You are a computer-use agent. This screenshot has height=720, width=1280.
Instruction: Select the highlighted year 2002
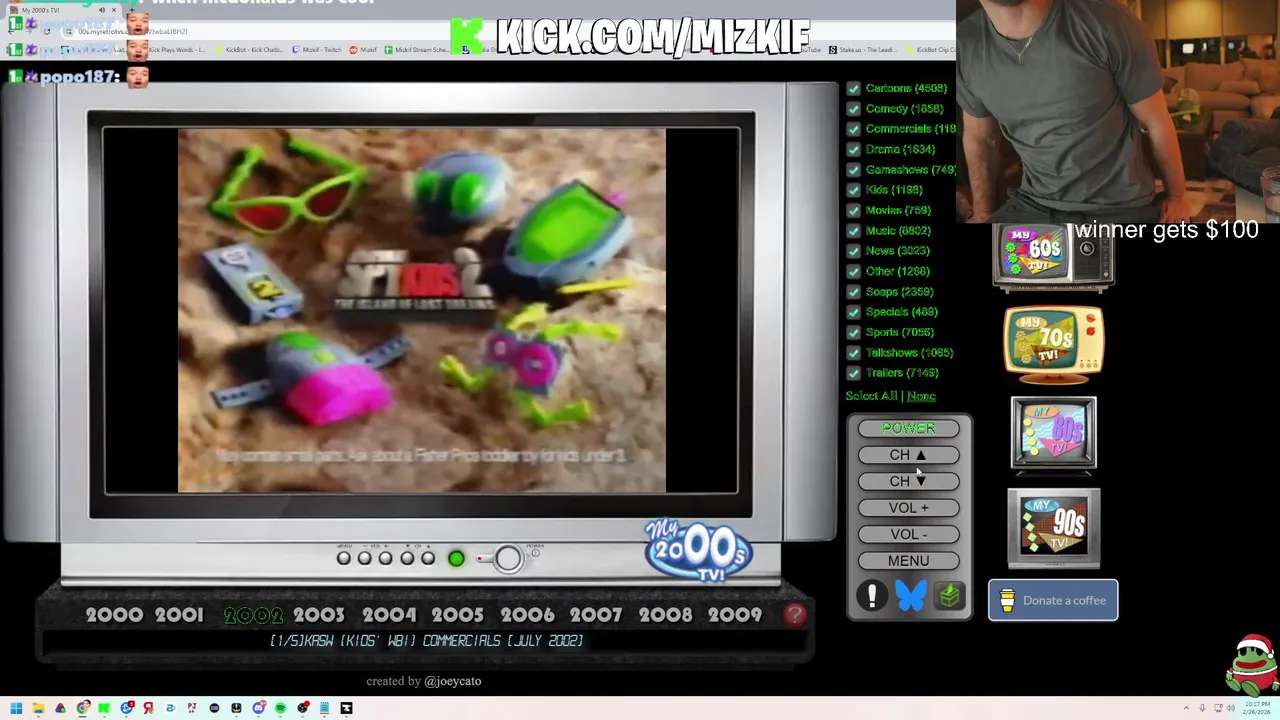[x=253, y=615]
